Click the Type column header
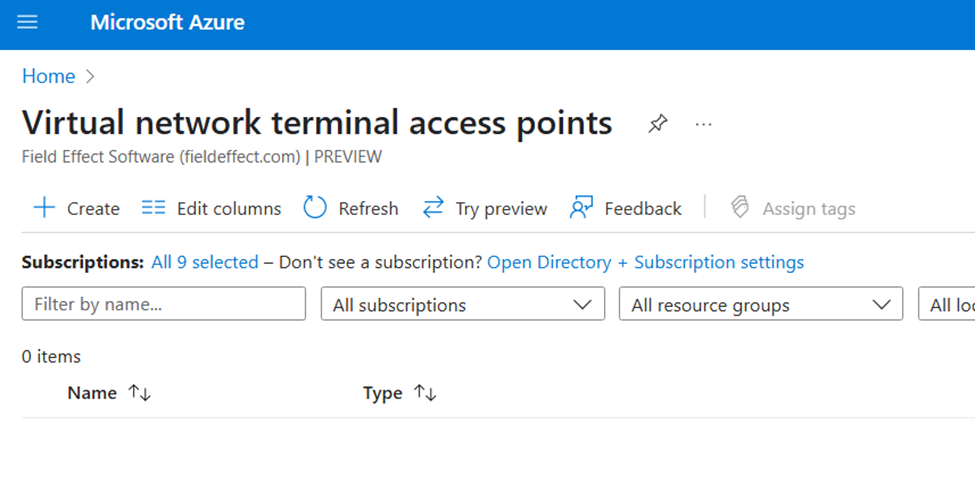Screen dimensions: 975x487 pos(382,393)
